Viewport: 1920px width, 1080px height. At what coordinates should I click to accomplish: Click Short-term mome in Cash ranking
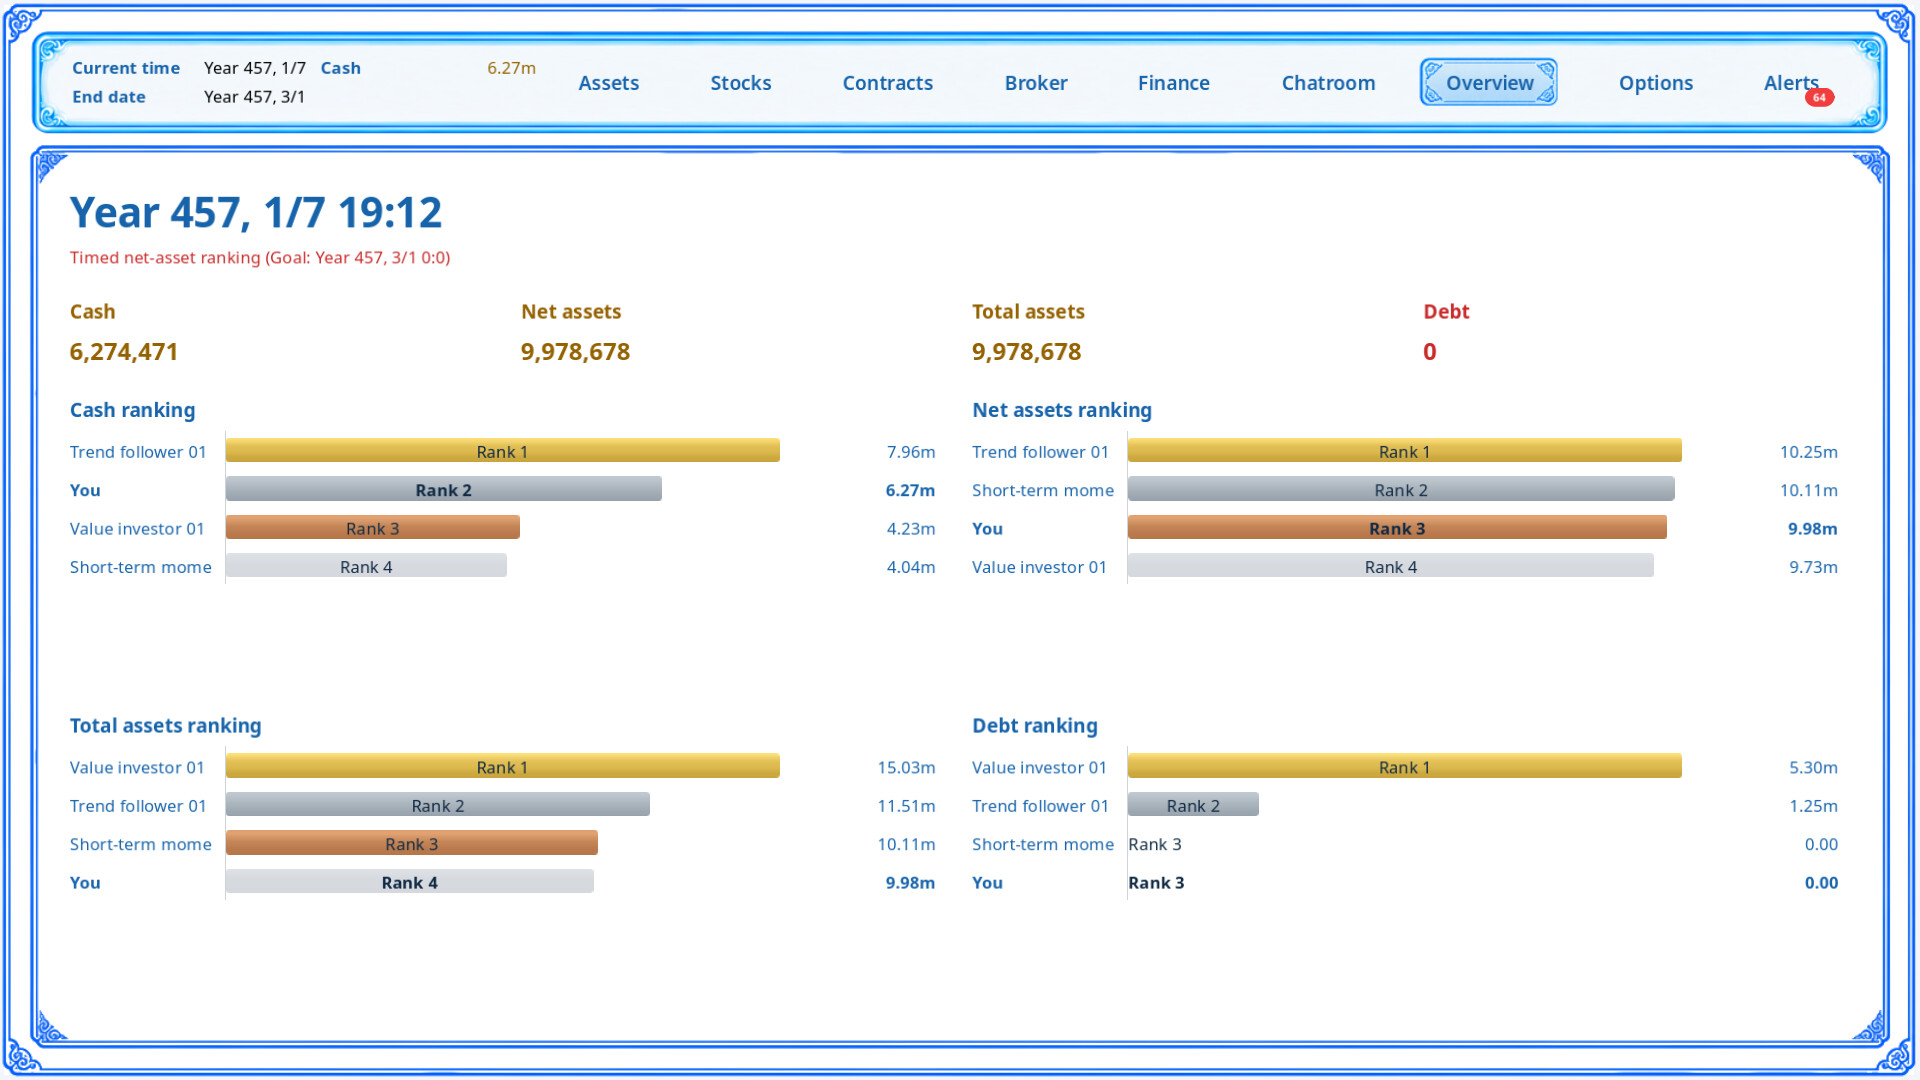click(x=140, y=567)
